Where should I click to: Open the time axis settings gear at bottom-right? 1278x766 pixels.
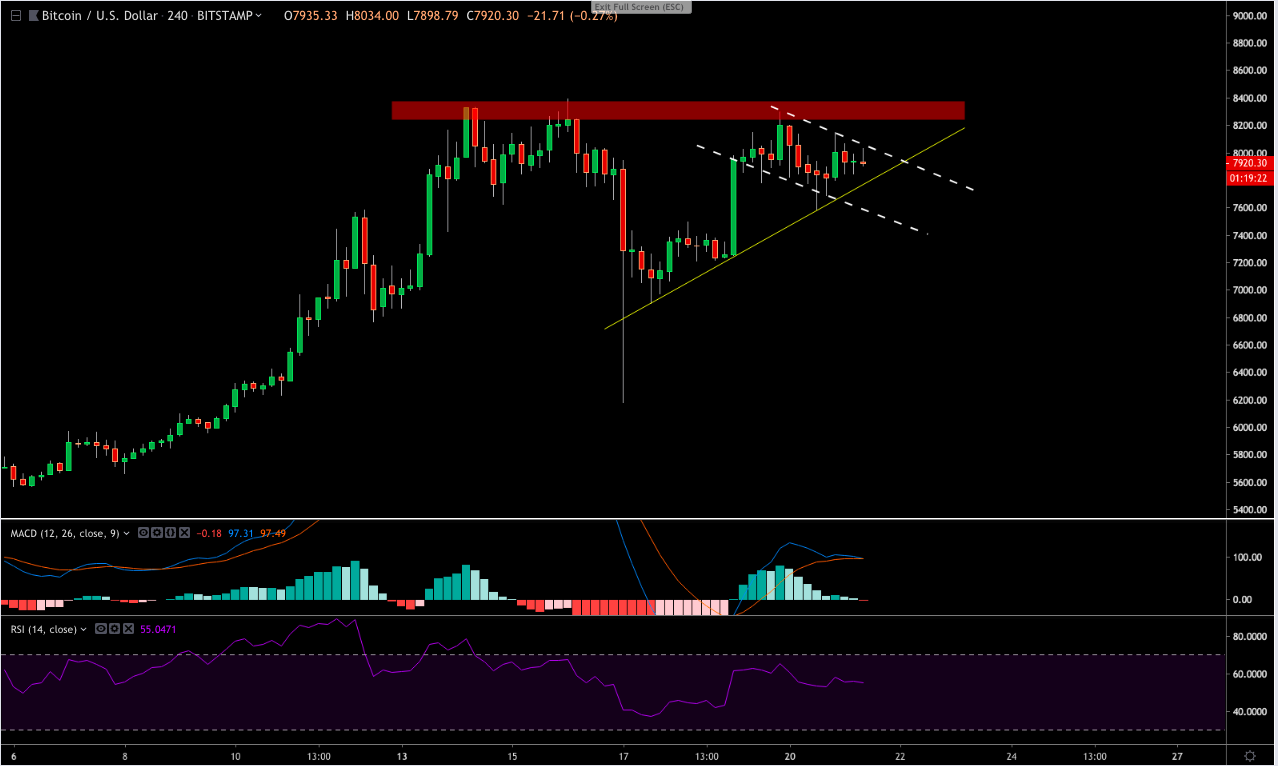coord(1249,757)
